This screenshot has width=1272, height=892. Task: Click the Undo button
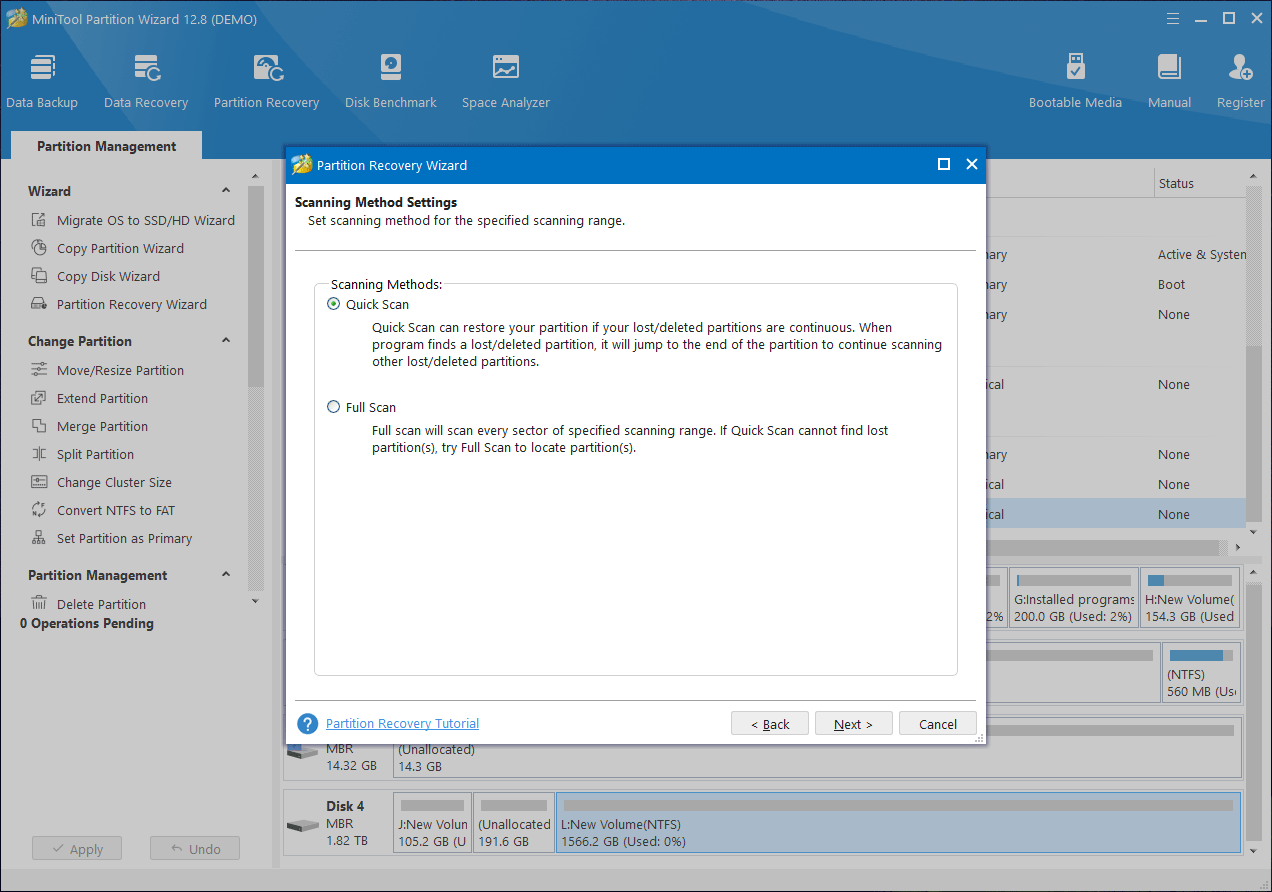pos(195,849)
